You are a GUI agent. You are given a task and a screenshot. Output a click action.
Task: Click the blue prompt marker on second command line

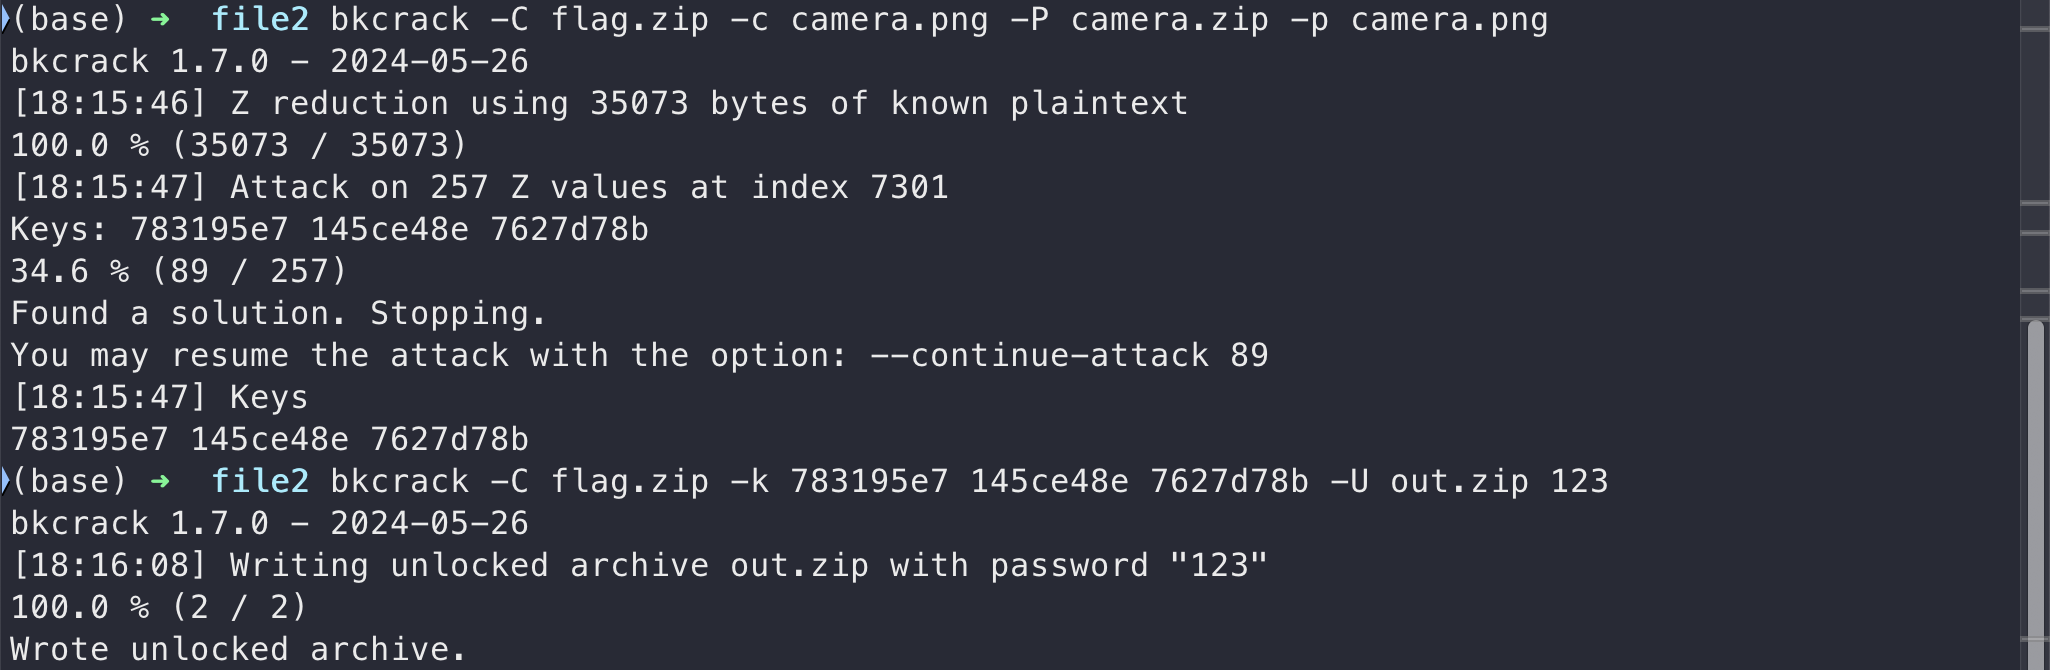click(x=5, y=482)
